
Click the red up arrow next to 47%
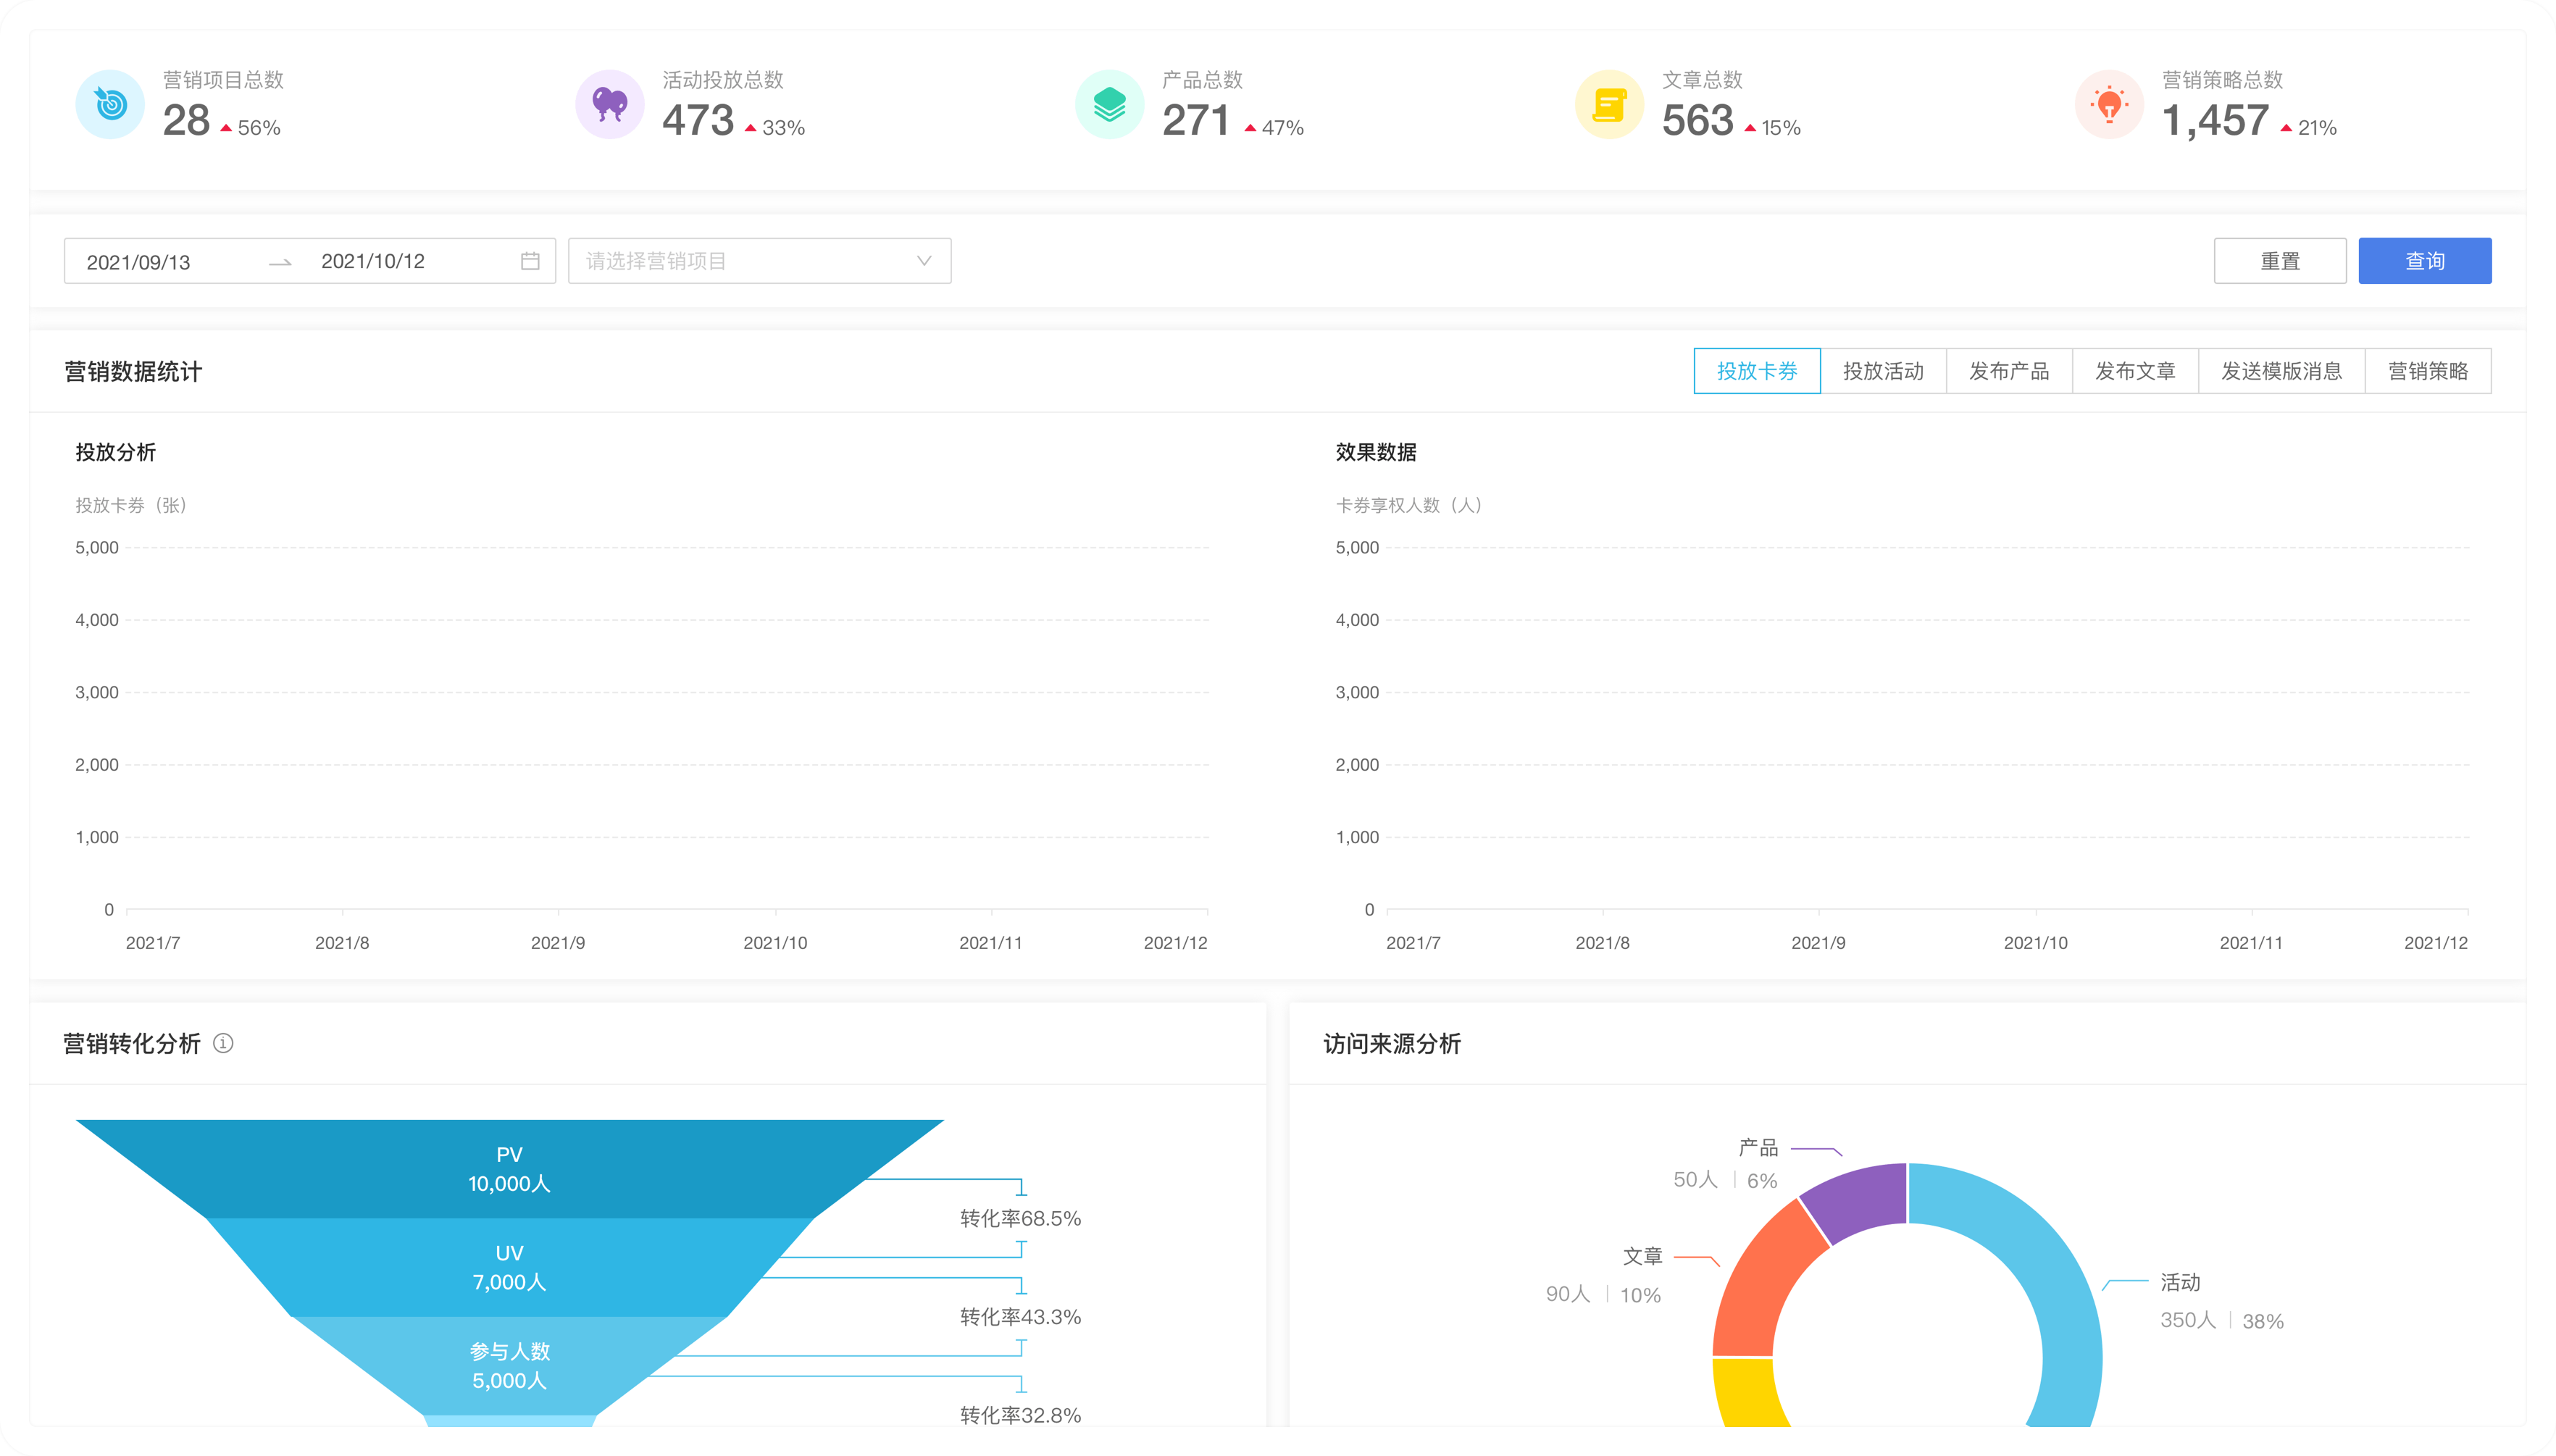(x=1250, y=128)
